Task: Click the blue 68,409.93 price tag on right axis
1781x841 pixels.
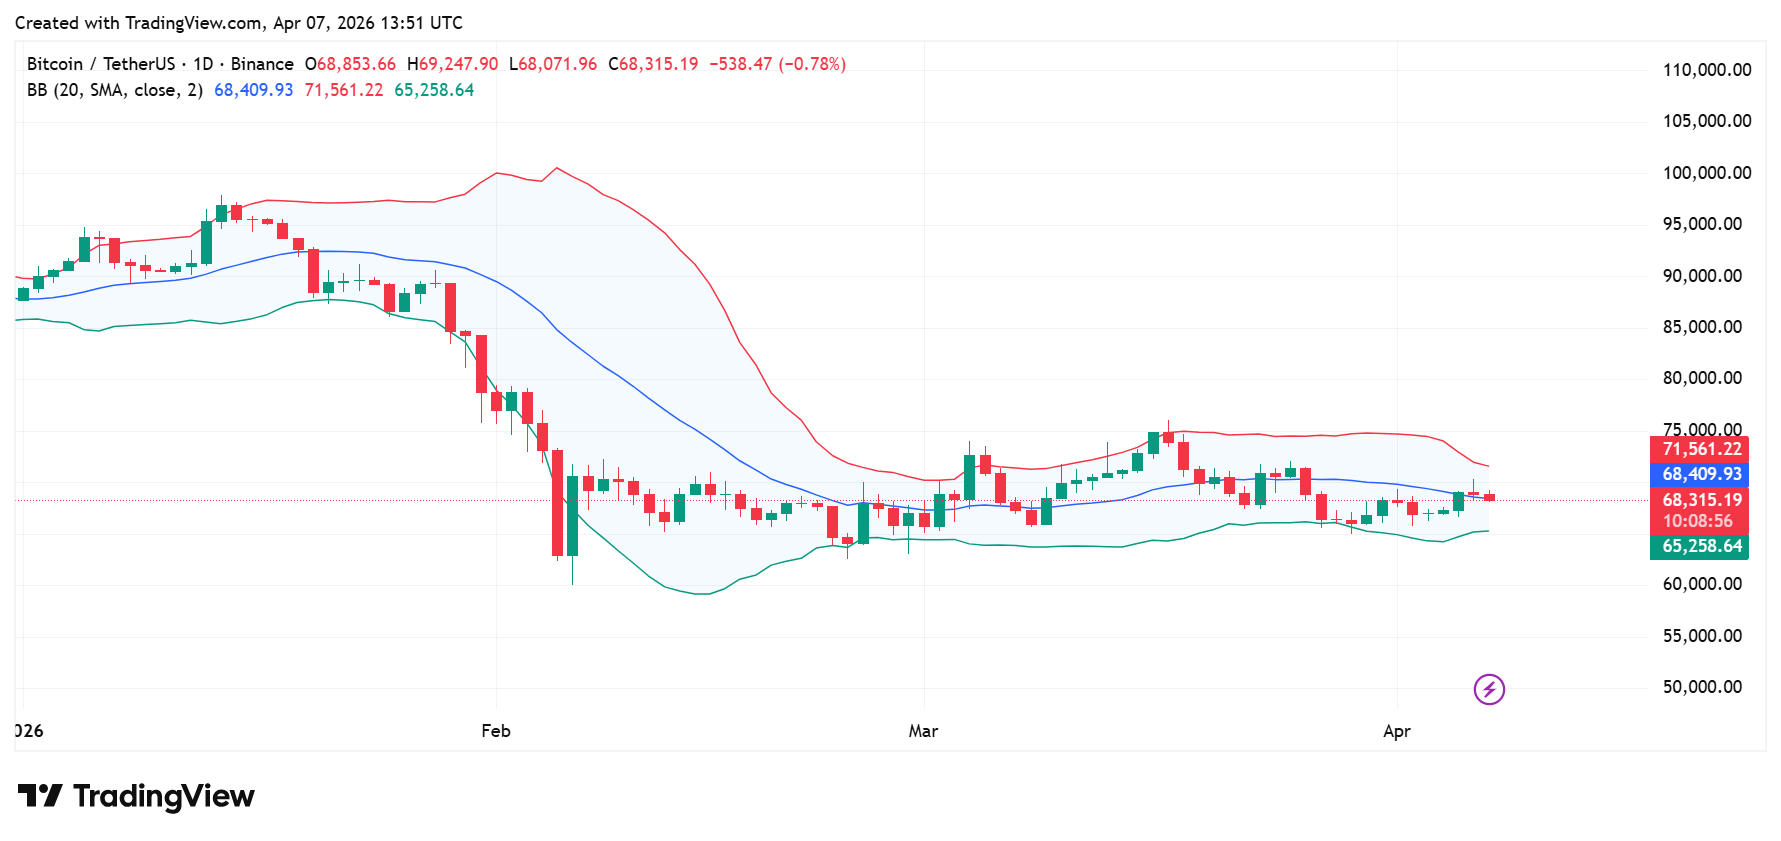Action: point(1700,474)
